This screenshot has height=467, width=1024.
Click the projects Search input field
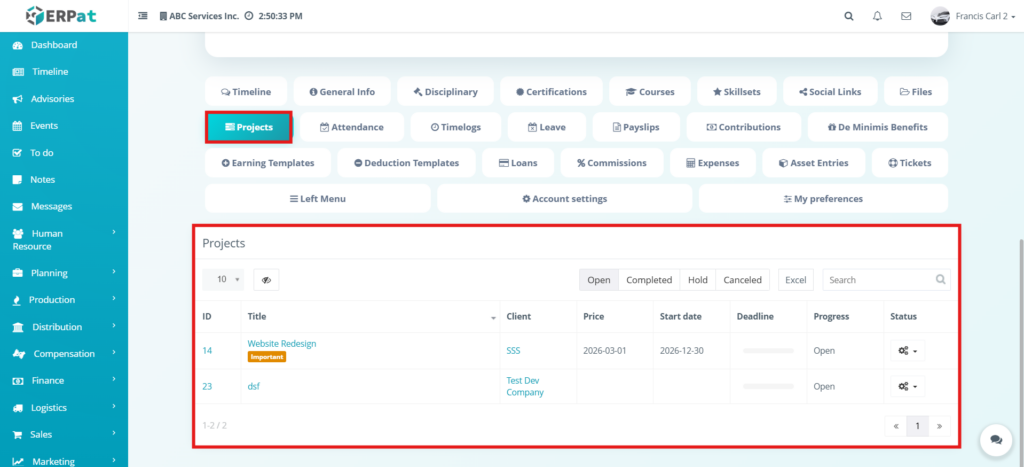pyautogui.click(x=878, y=280)
